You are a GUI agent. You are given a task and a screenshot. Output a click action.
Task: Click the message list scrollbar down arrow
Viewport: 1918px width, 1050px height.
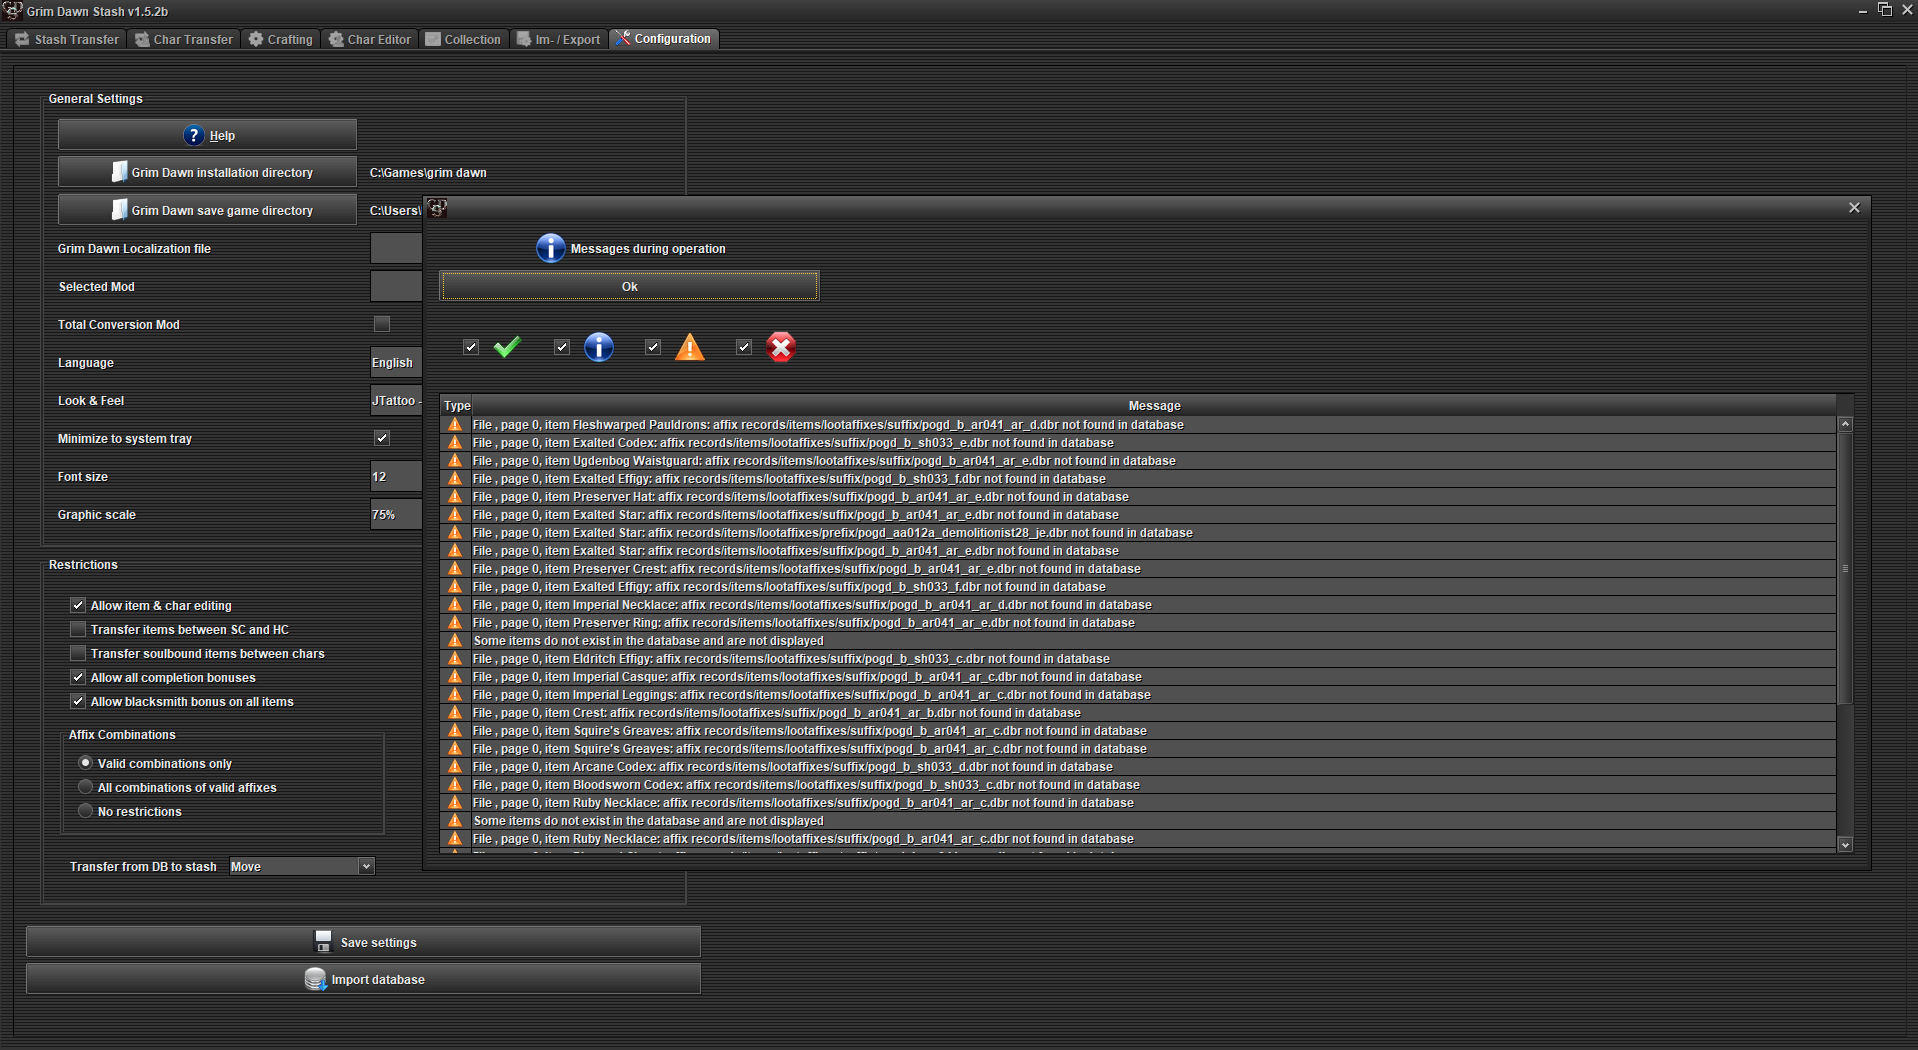click(x=1845, y=845)
